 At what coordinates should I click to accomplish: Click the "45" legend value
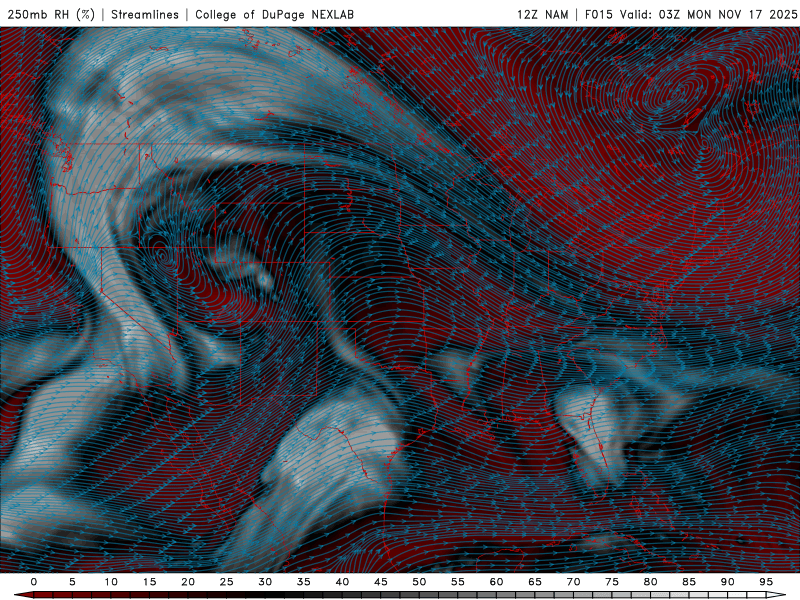coord(381,582)
